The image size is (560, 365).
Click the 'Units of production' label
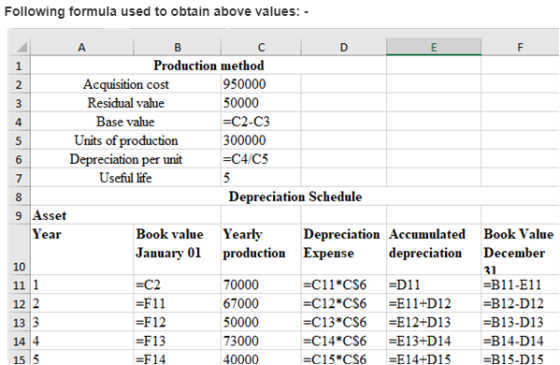126,140
